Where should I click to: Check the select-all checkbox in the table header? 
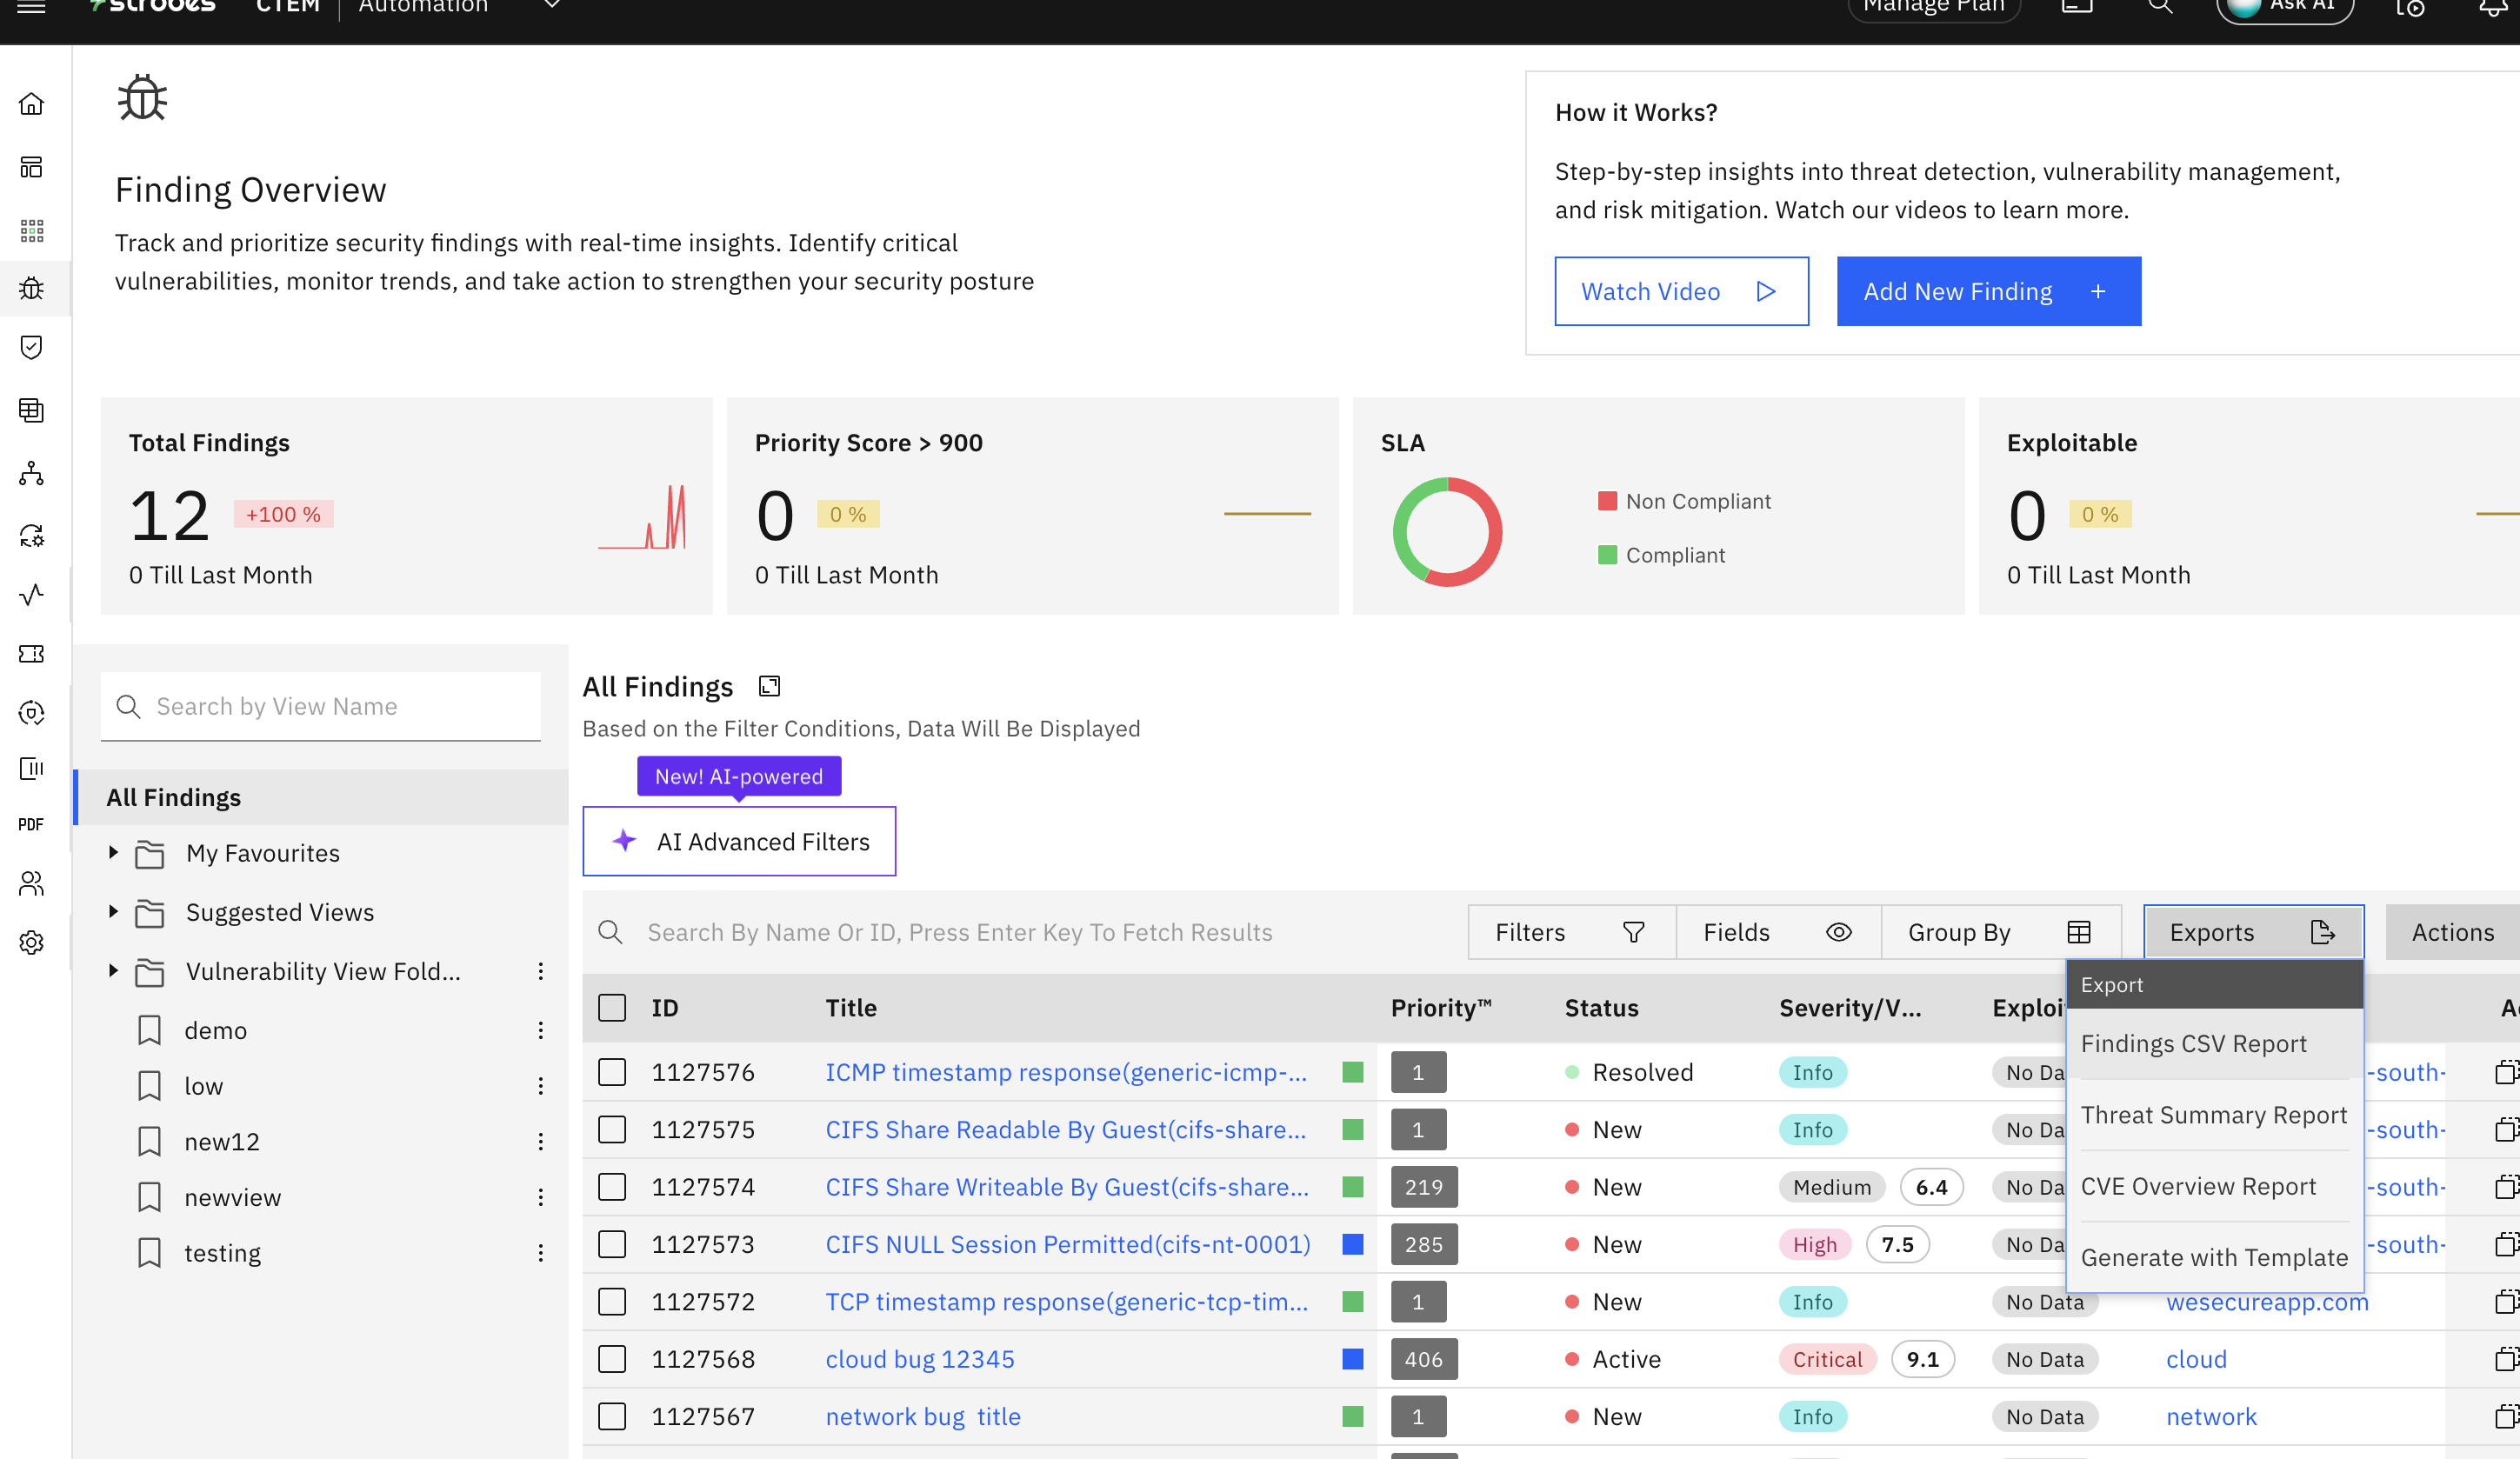tap(612, 1007)
